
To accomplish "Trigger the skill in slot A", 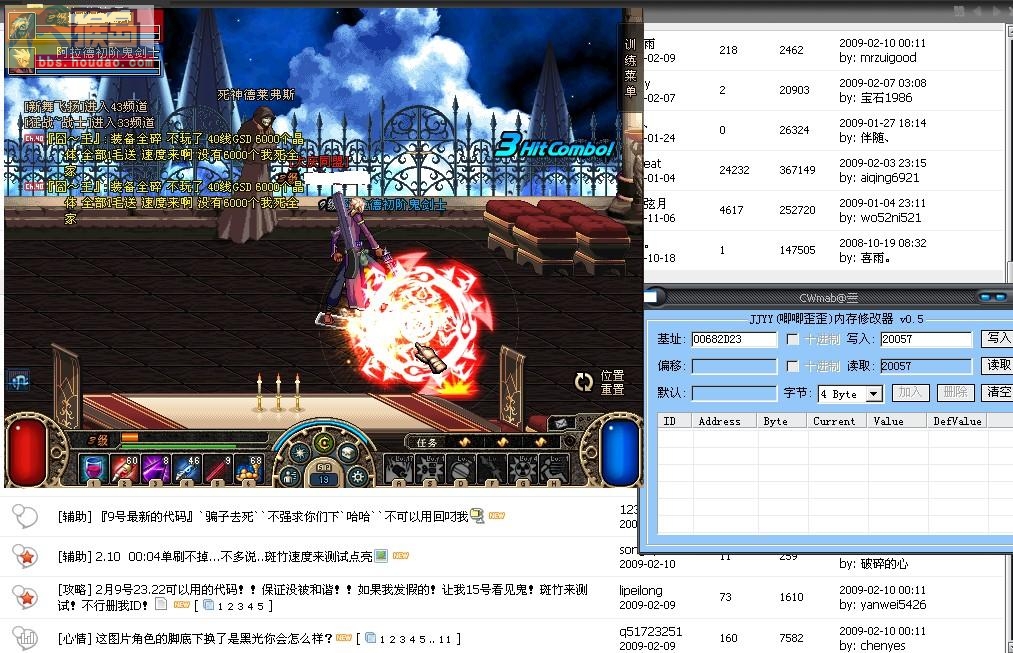I will (x=399, y=470).
